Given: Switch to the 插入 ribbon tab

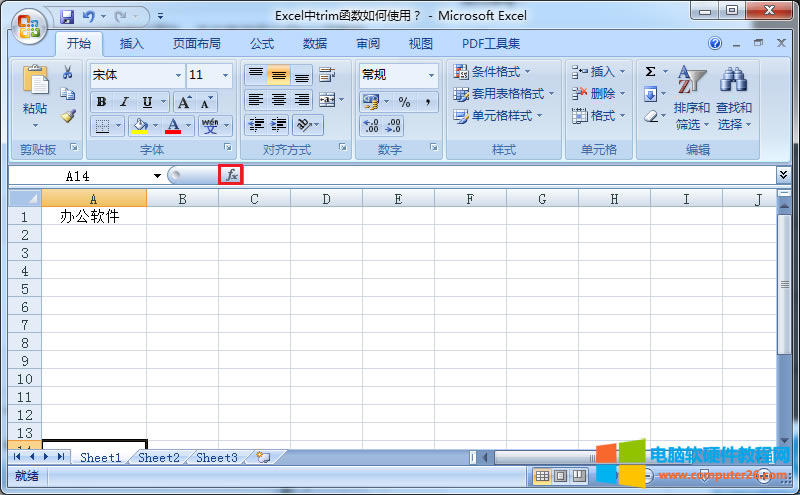Looking at the screenshot, I should point(131,44).
